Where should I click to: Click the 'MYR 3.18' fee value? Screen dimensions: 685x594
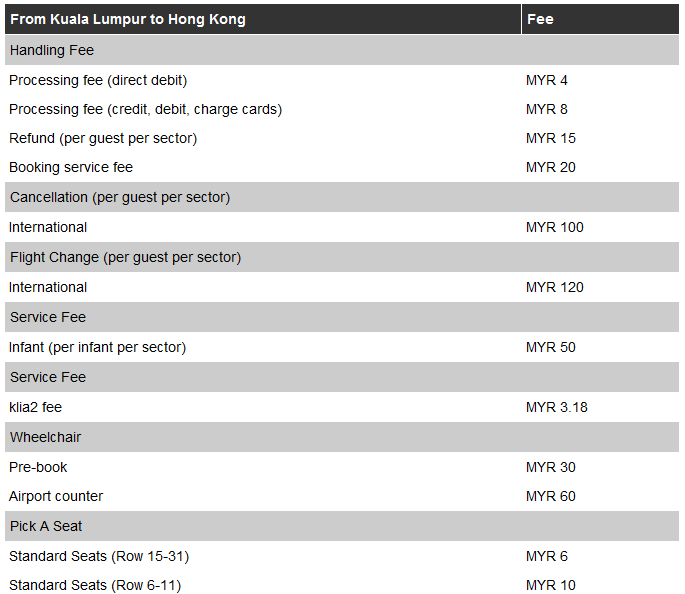click(x=557, y=407)
